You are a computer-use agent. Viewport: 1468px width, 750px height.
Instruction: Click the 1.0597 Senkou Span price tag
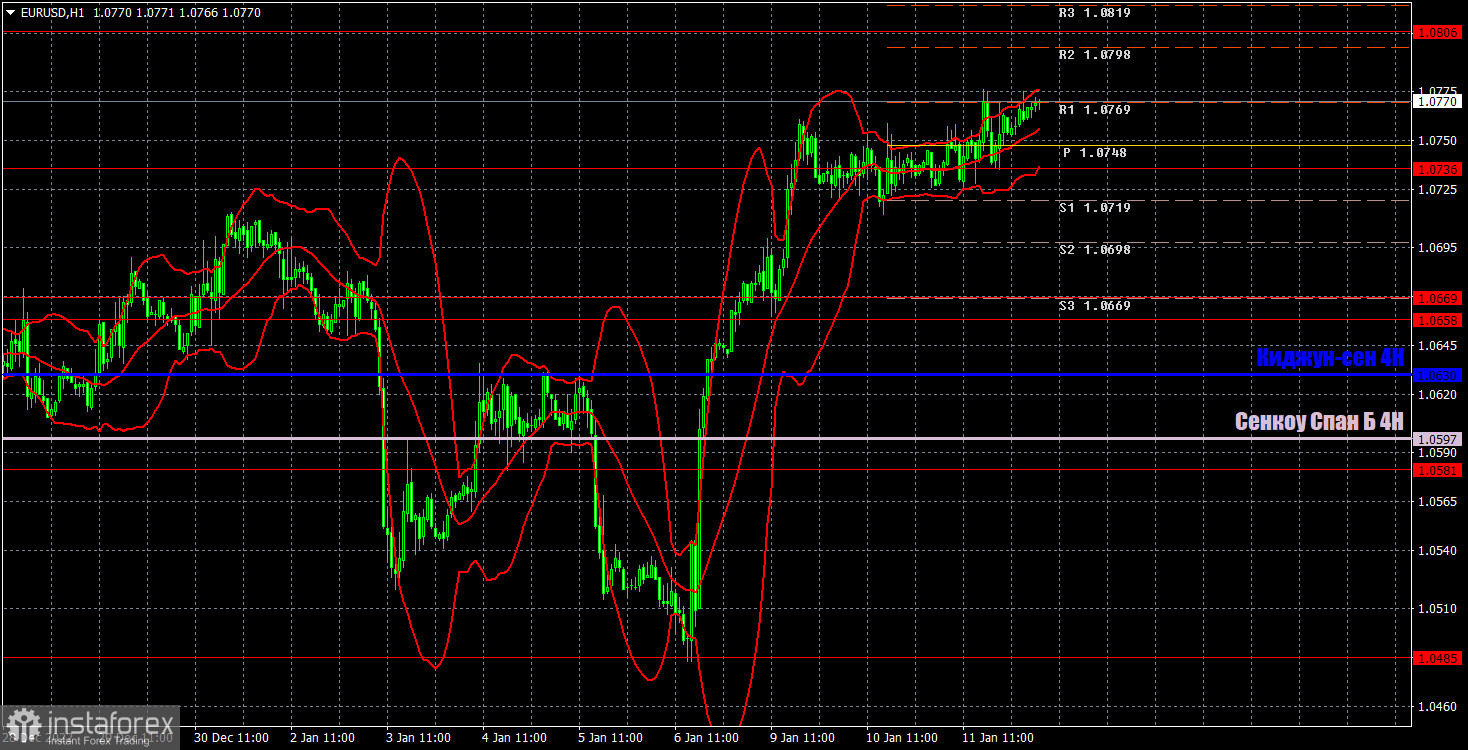click(x=1439, y=439)
